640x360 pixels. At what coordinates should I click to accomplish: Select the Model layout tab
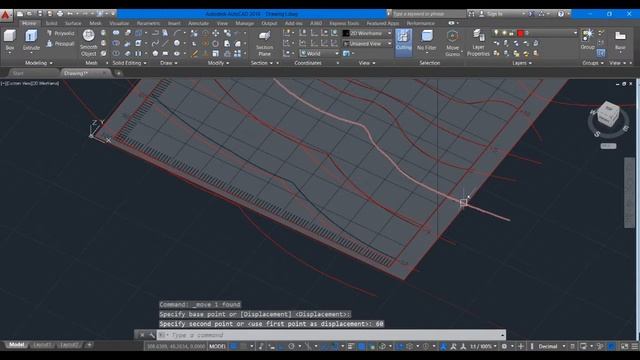pos(17,345)
